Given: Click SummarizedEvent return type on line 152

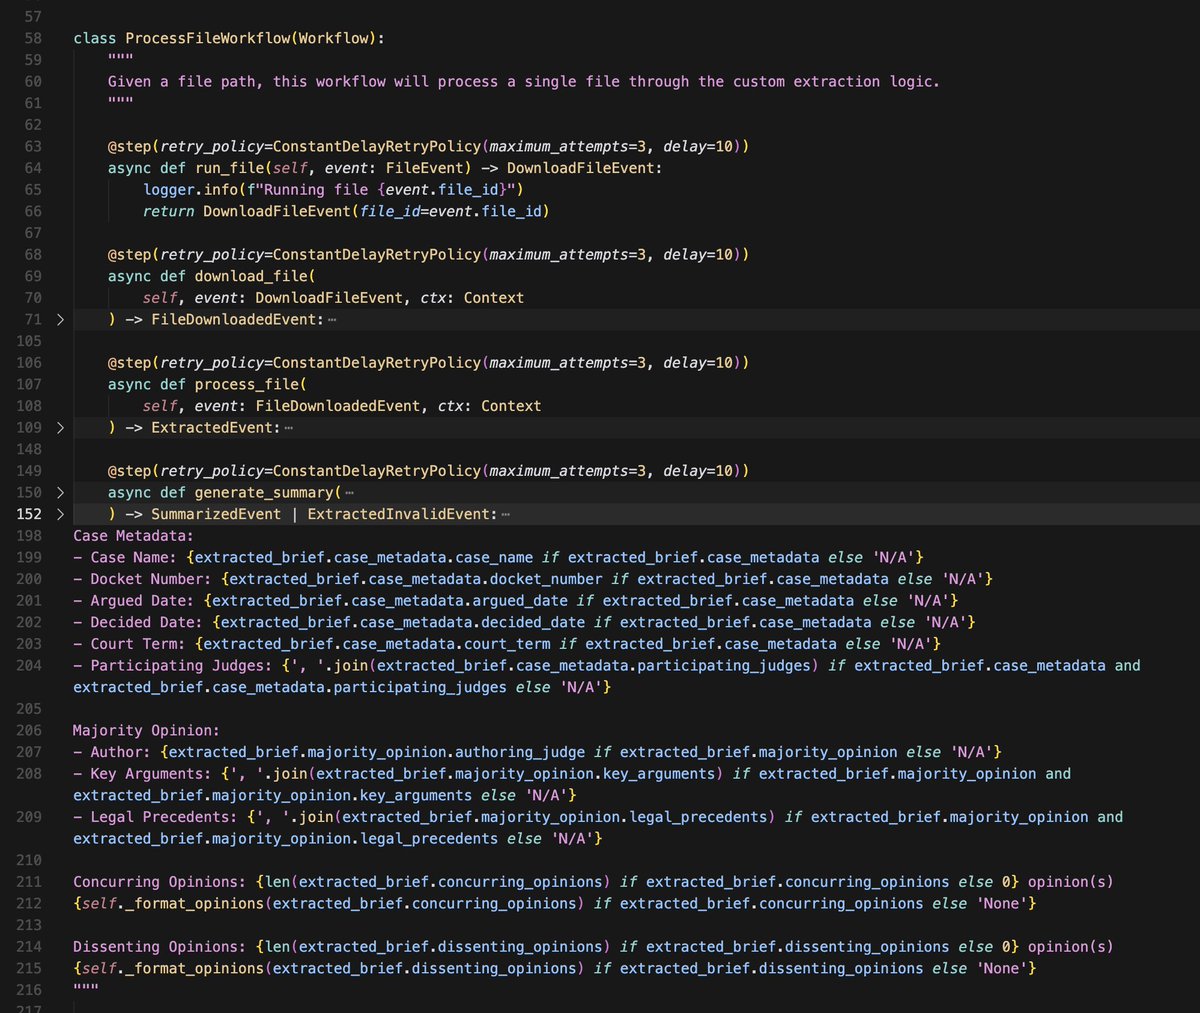Looking at the screenshot, I should (216, 515).
